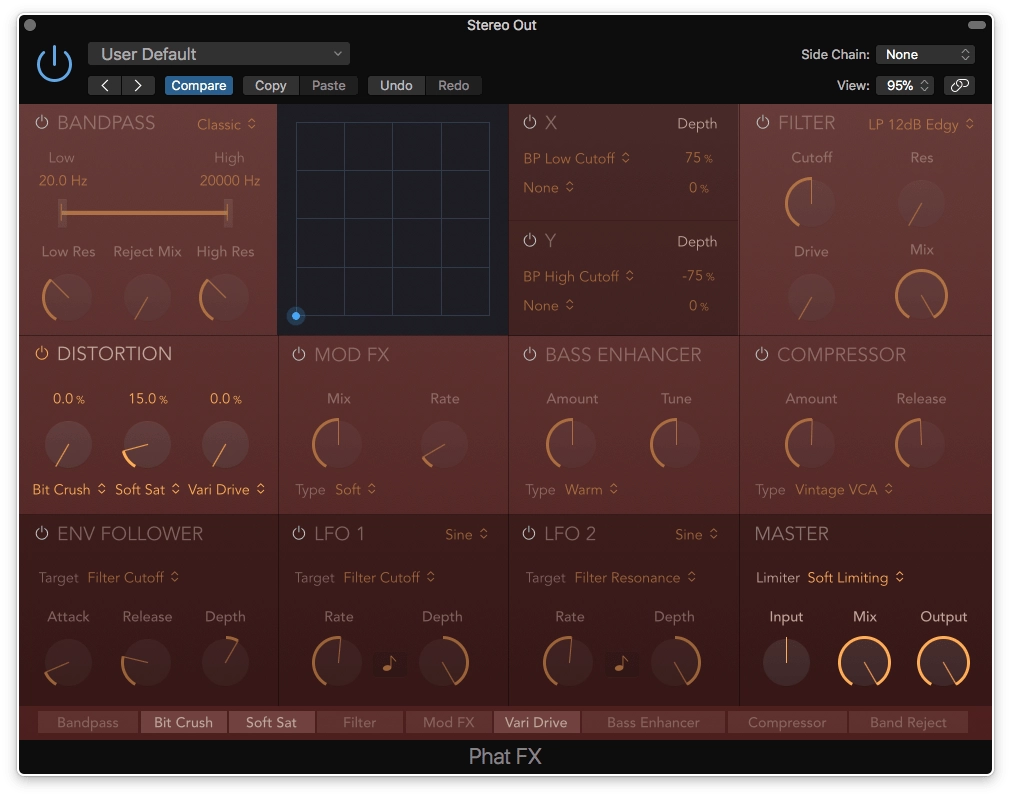Click the Master Input knob
The image size is (1011, 797).
point(786,662)
